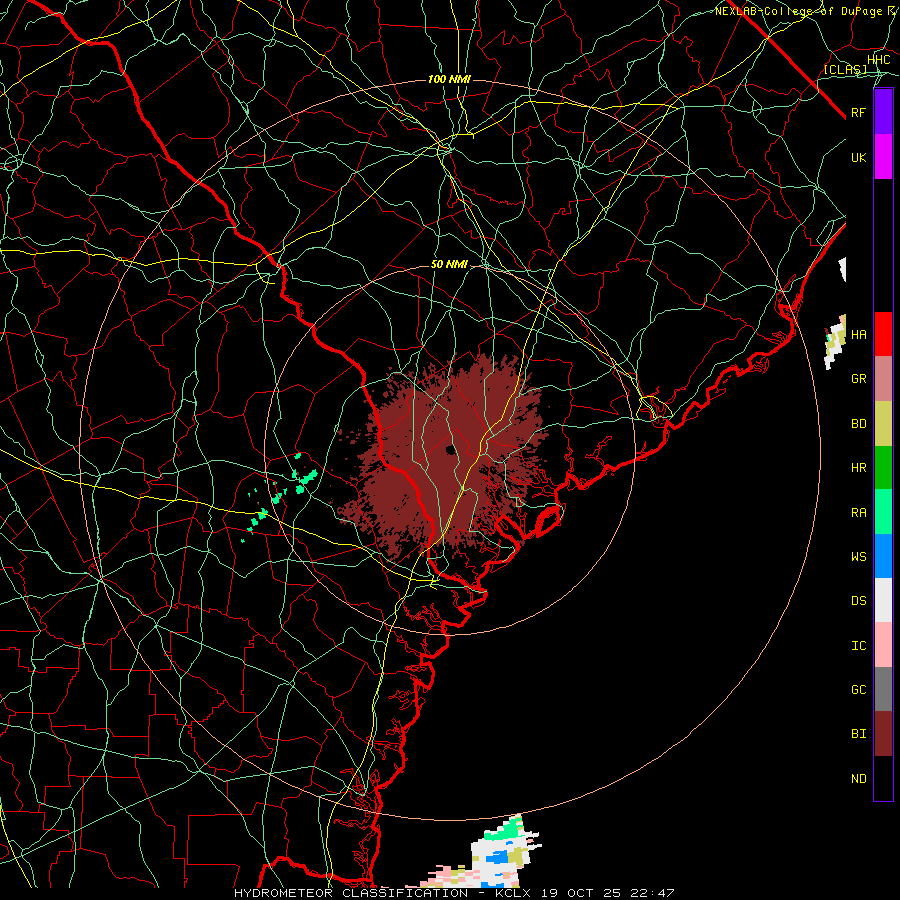Click the RF purple legend swatch
The height and width of the screenshot is (900, 900).
pos(883,112)
